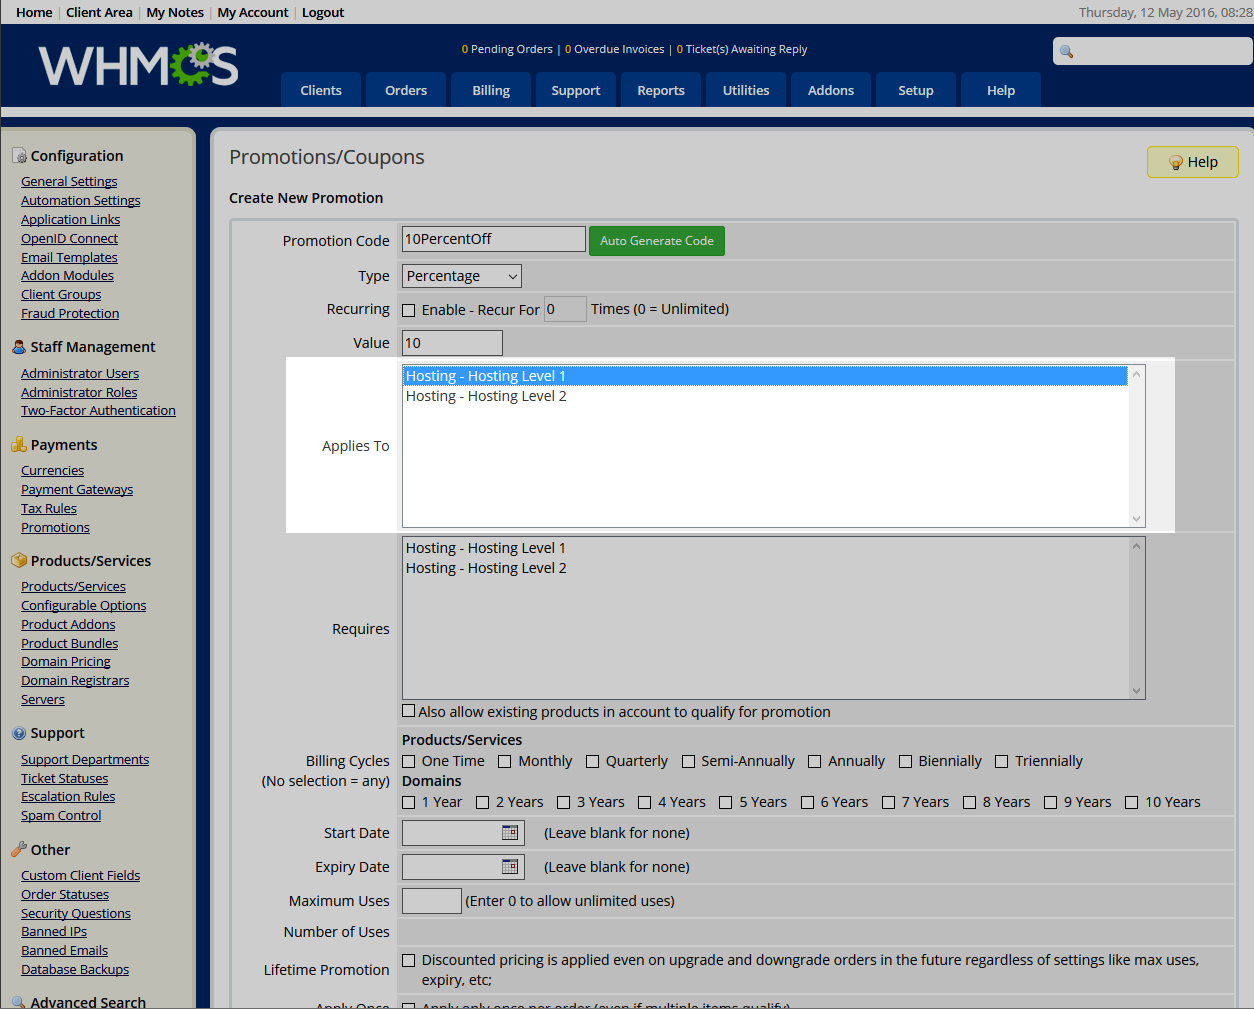Check the 10 Years domain option

1132,803
